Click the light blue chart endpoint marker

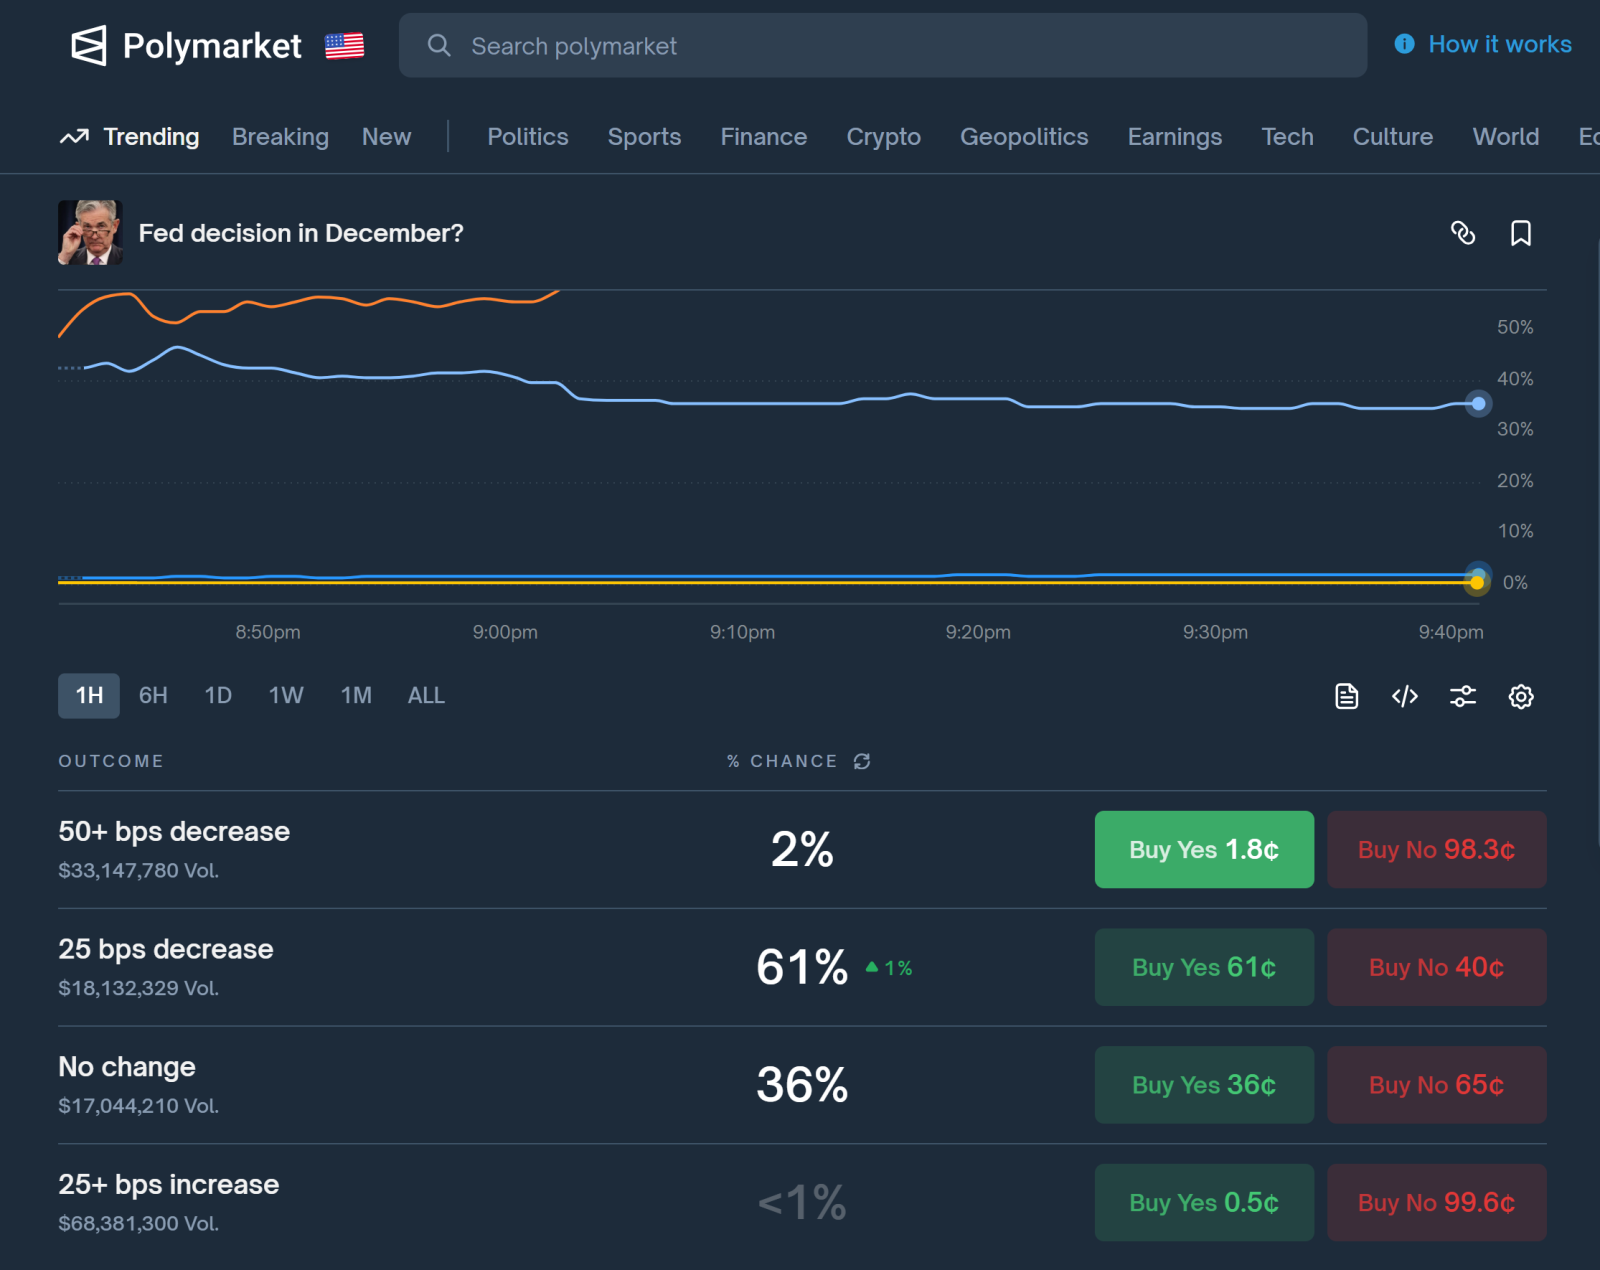point(1478,404)
